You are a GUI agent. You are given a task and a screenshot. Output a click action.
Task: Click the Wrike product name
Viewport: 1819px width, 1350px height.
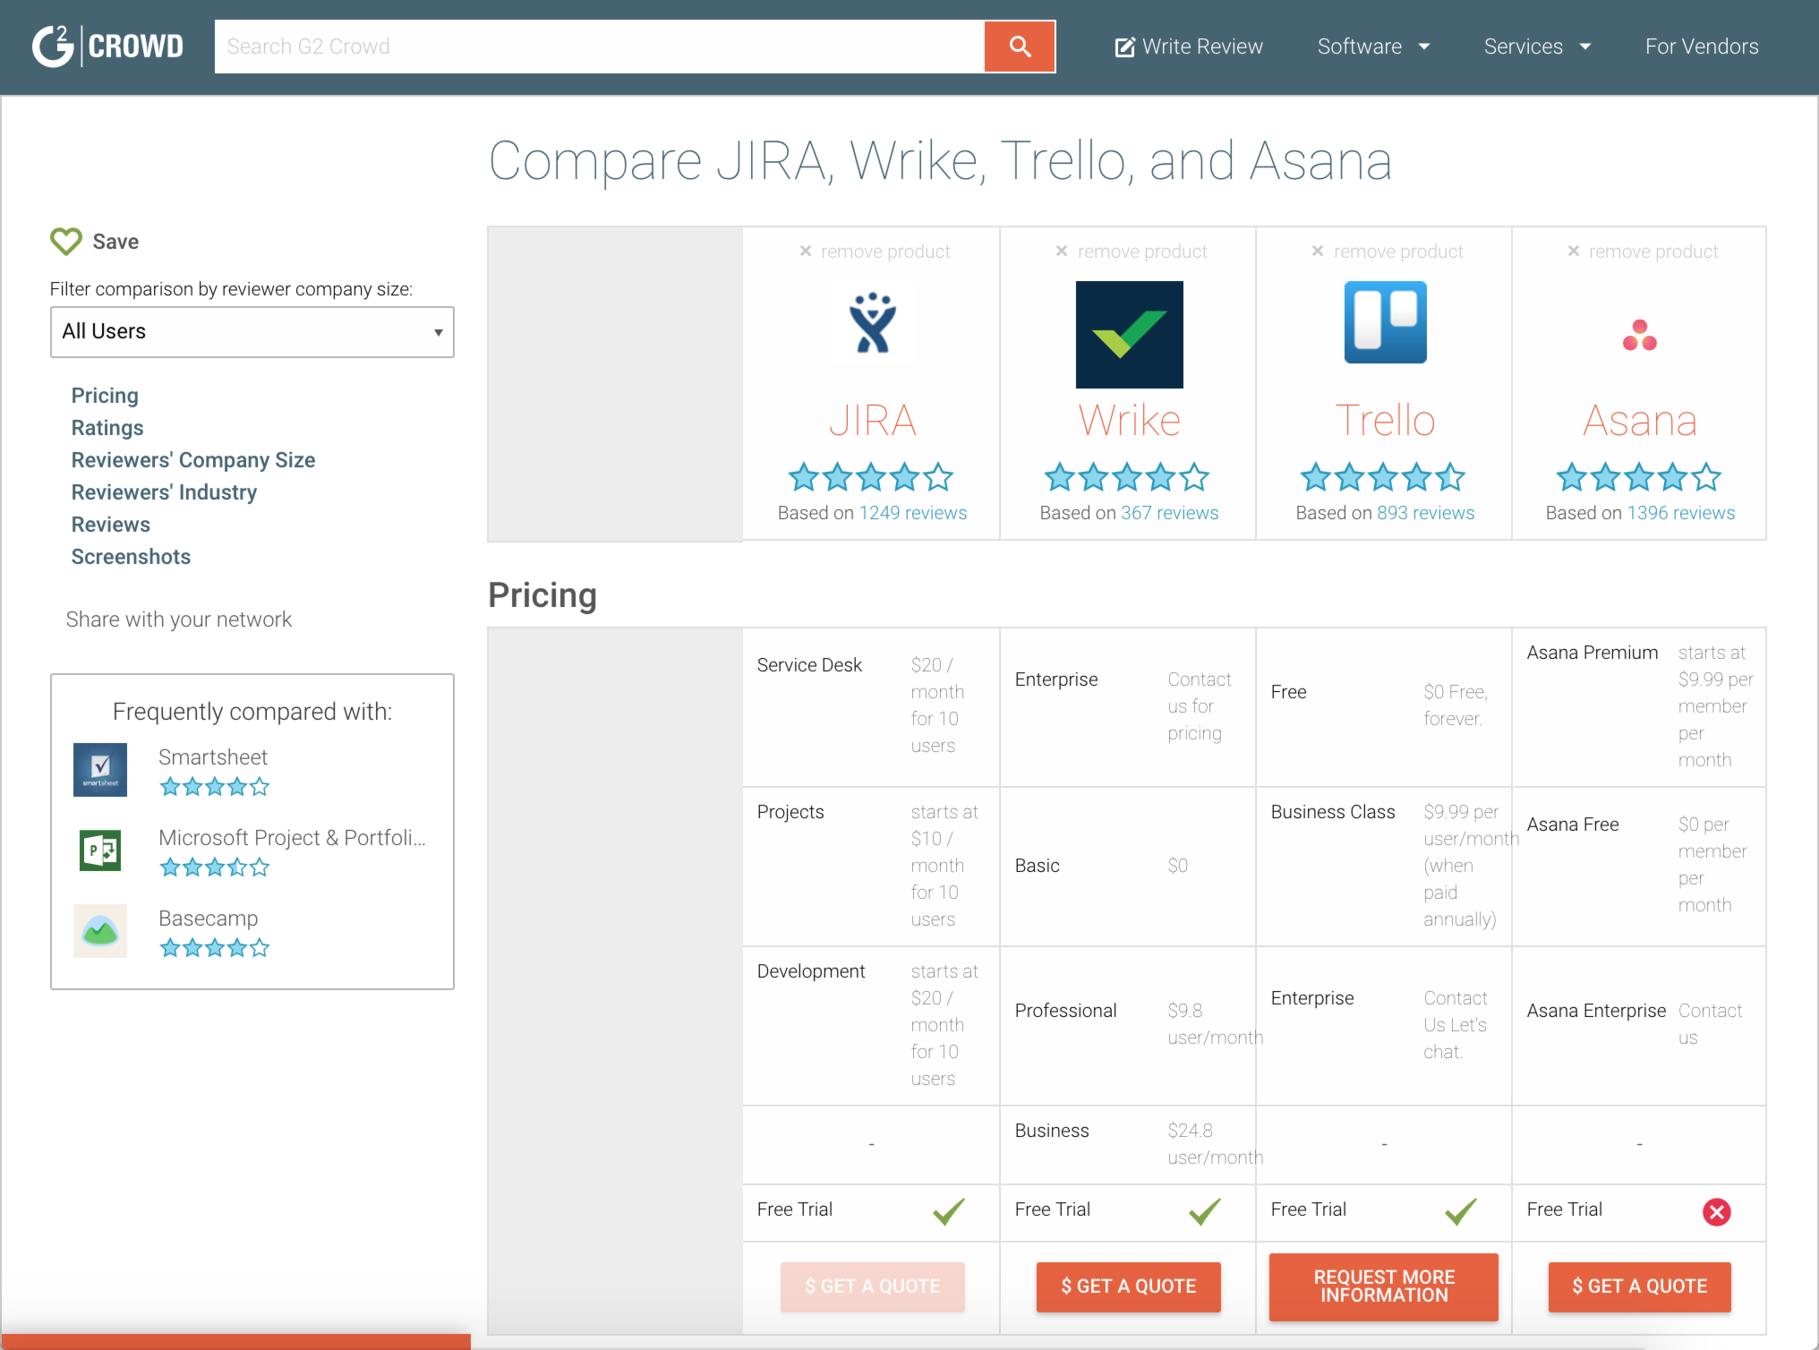click(x=1129, y=421)
